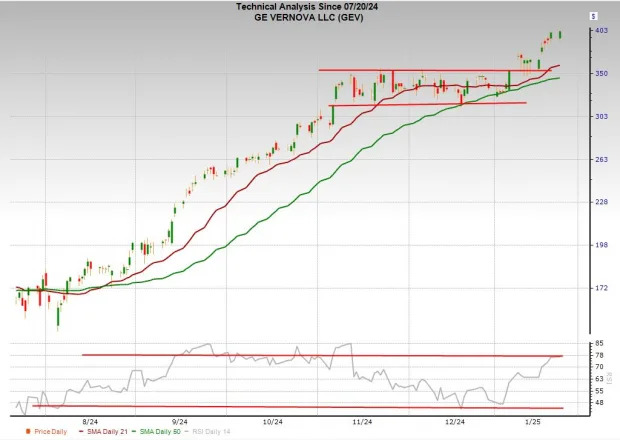Click the 263 price axis label
The width and height of the screenshot is (620, 440).
click(601, 159)
